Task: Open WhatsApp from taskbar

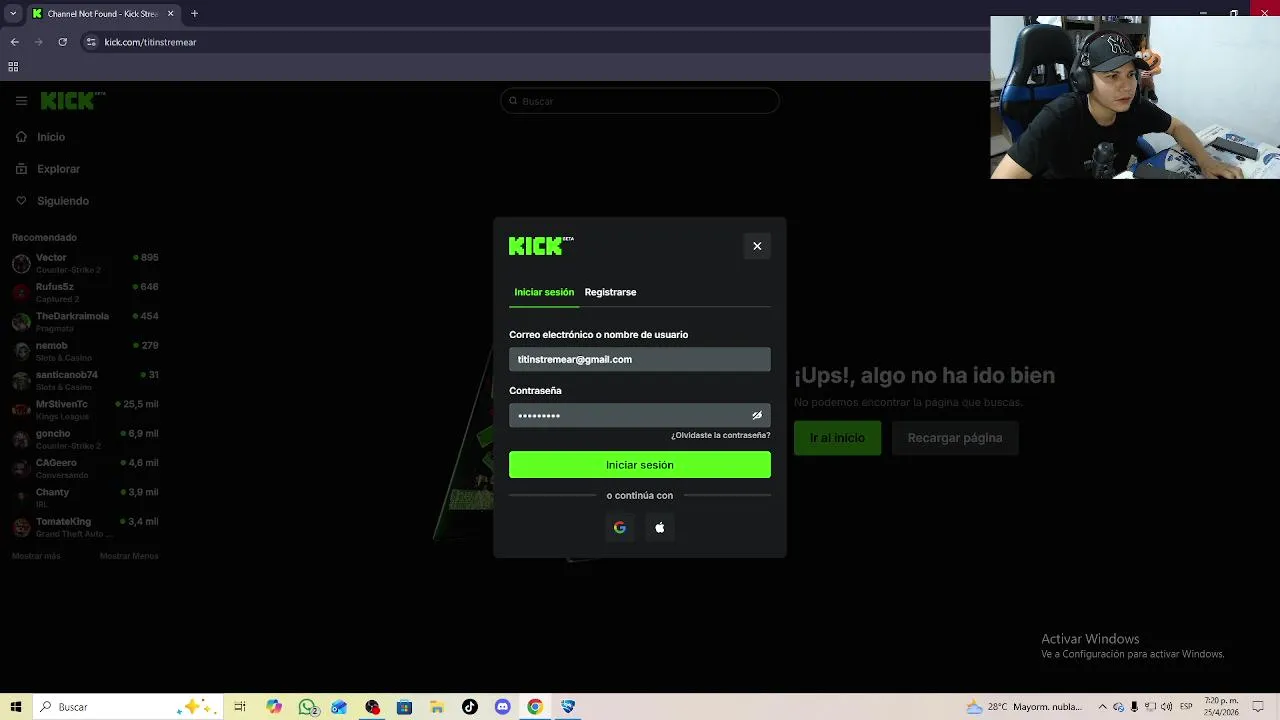Action: click(x=307, y=707)
